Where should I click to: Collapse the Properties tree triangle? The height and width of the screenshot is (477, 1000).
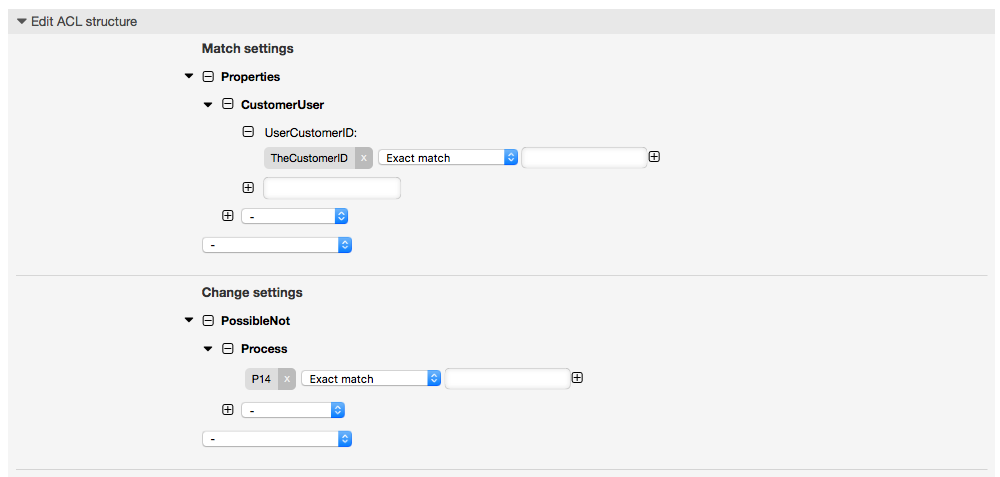click(x=189, y=76)
